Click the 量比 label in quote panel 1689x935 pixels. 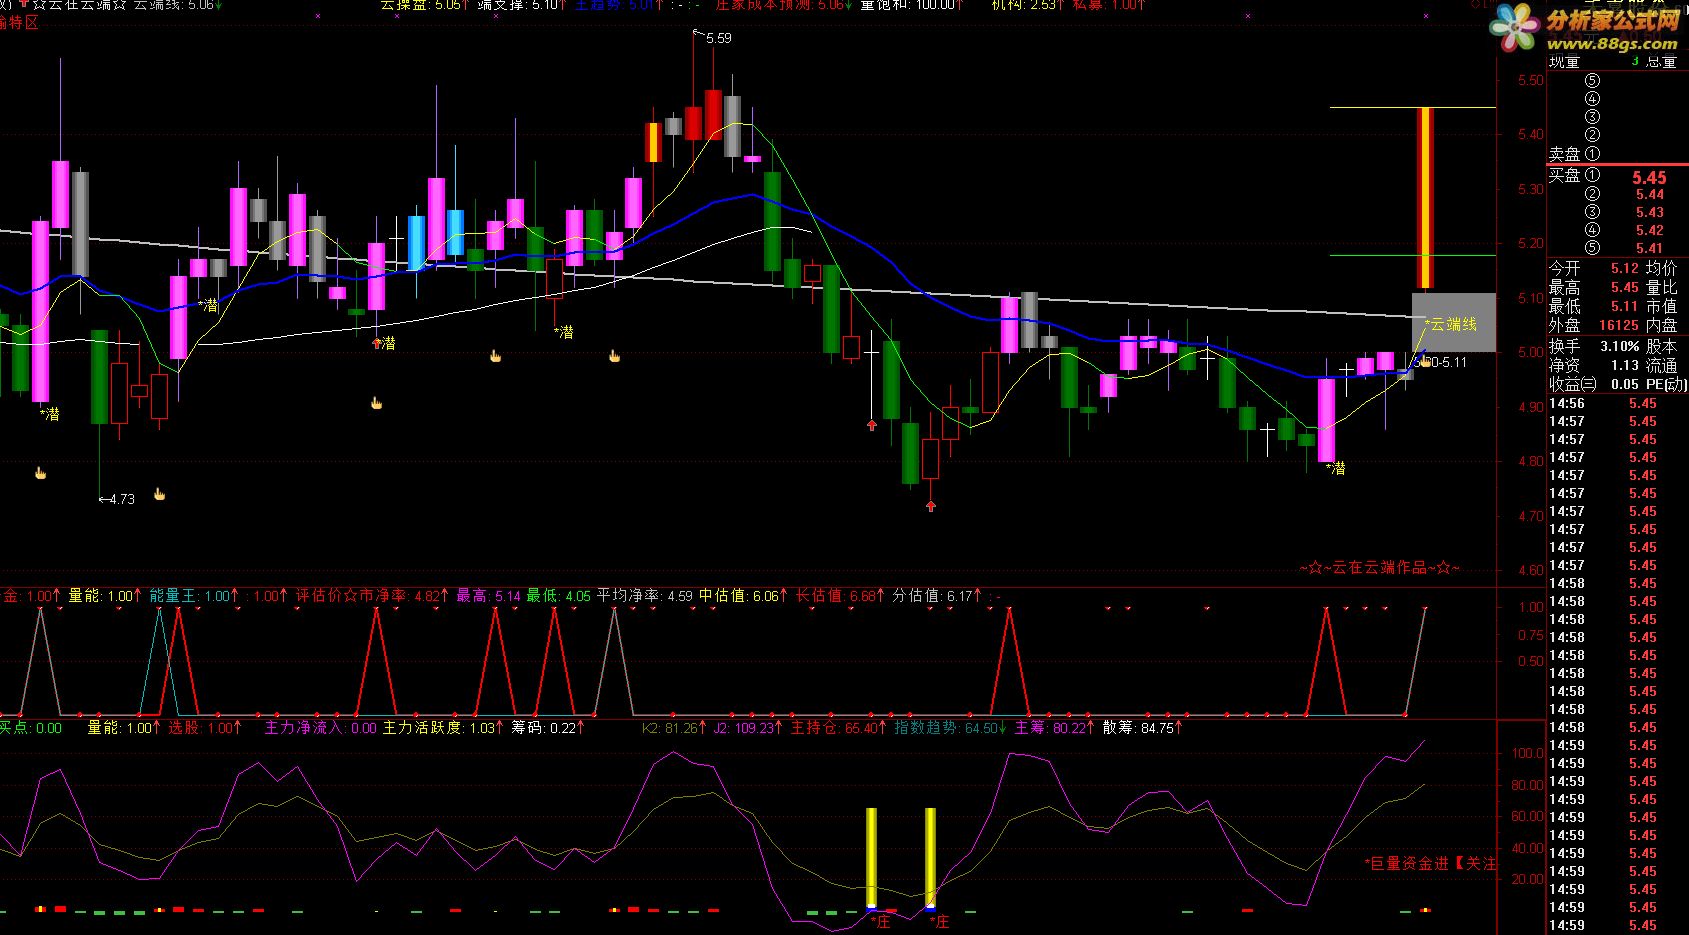coord(1661,287)
